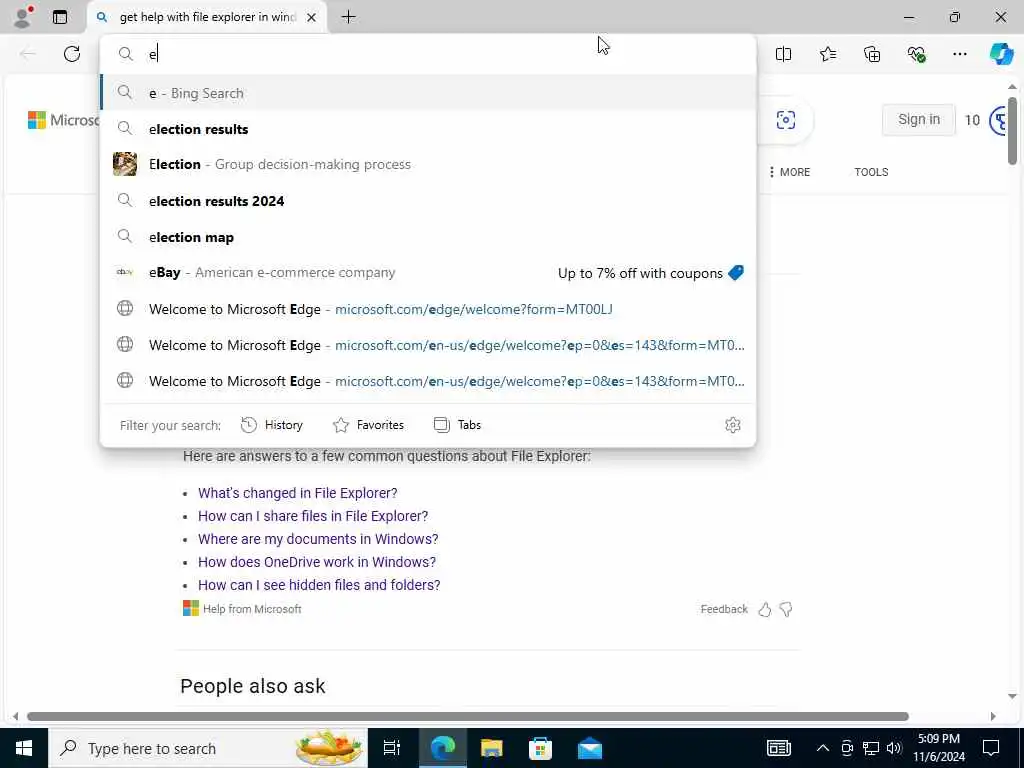Select 'election map' suggestion

pos(428,236)
